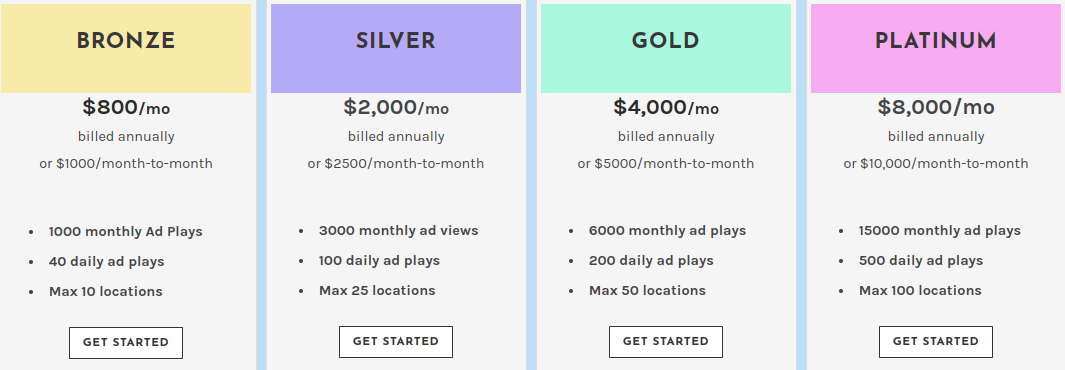Select the yellow Bronze header banner
This screenshot has width=1065, height=370.
[x=126, y=48]
